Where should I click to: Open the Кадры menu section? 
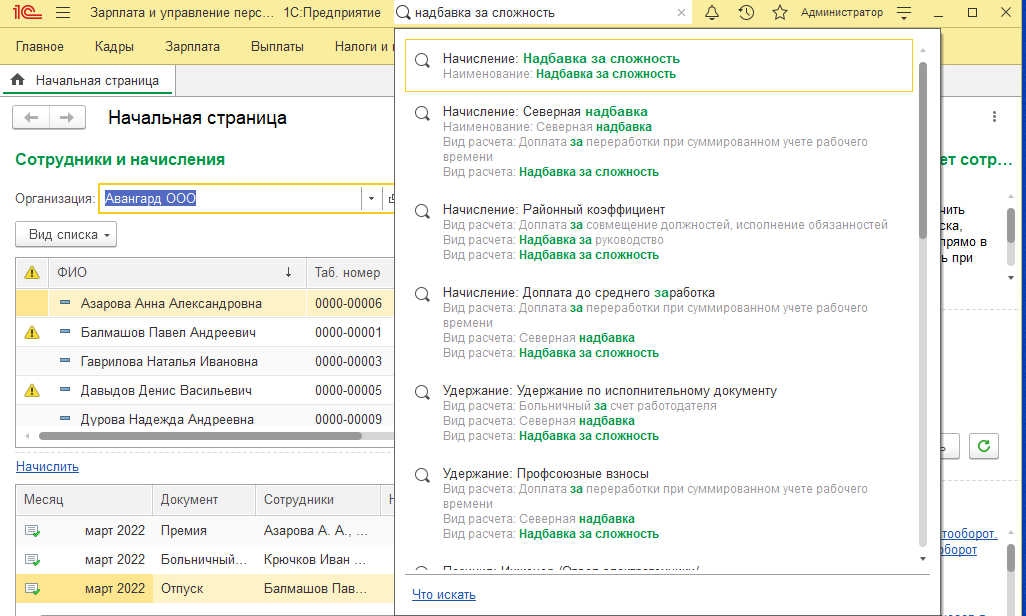coord(115,47)
